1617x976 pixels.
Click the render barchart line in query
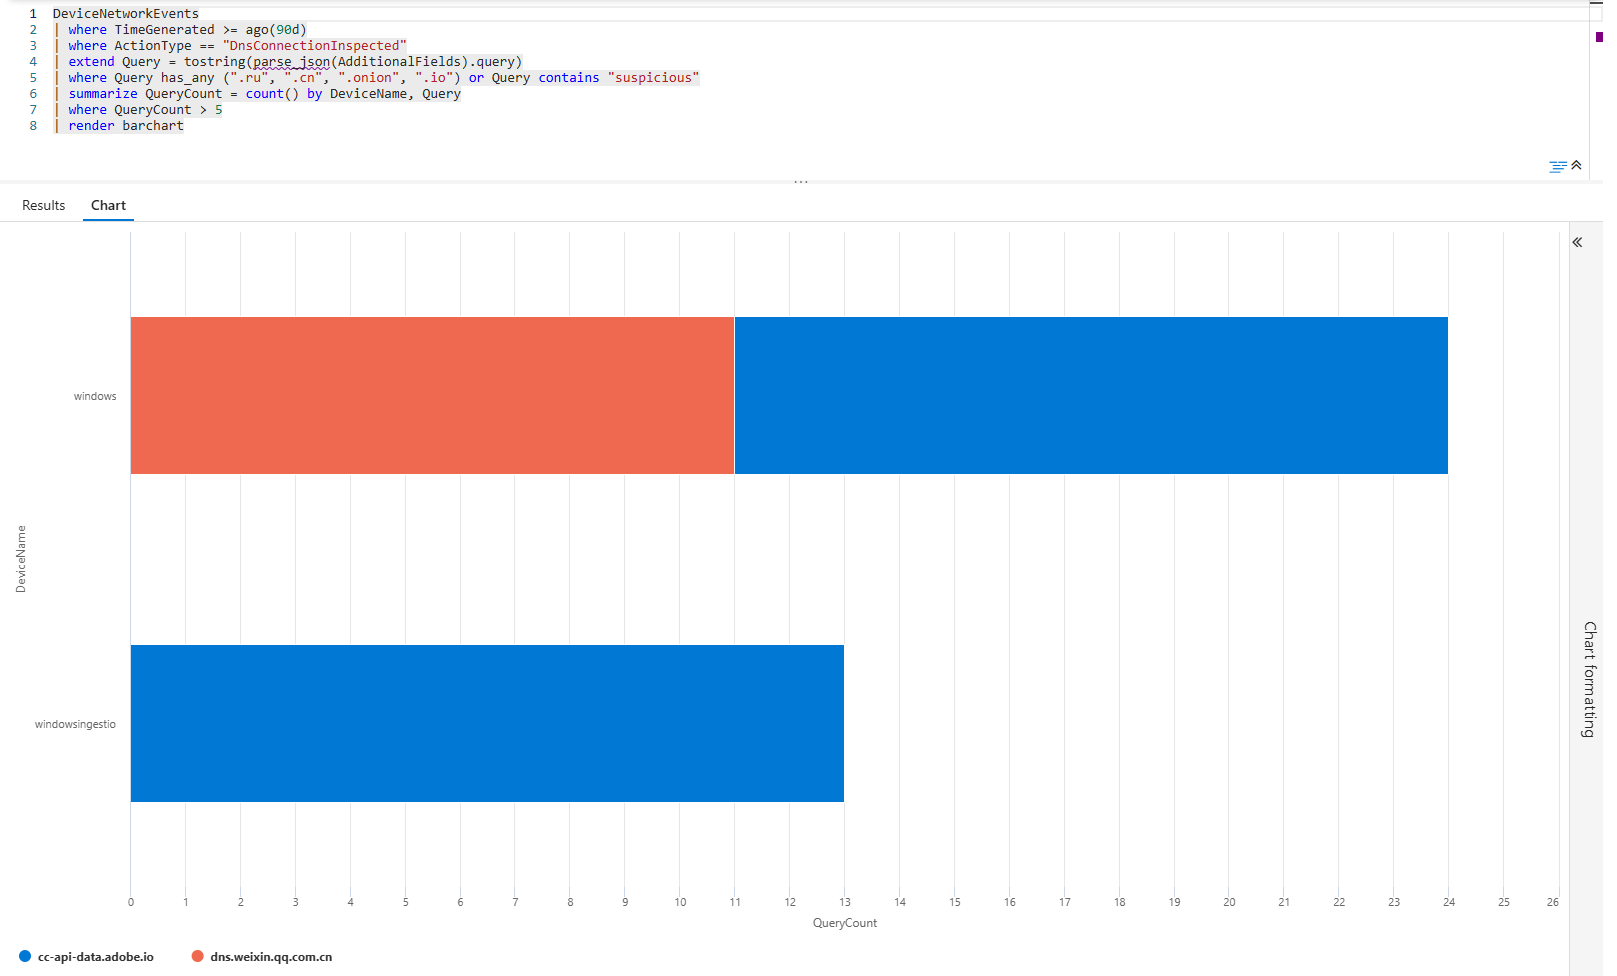point(126,126)
